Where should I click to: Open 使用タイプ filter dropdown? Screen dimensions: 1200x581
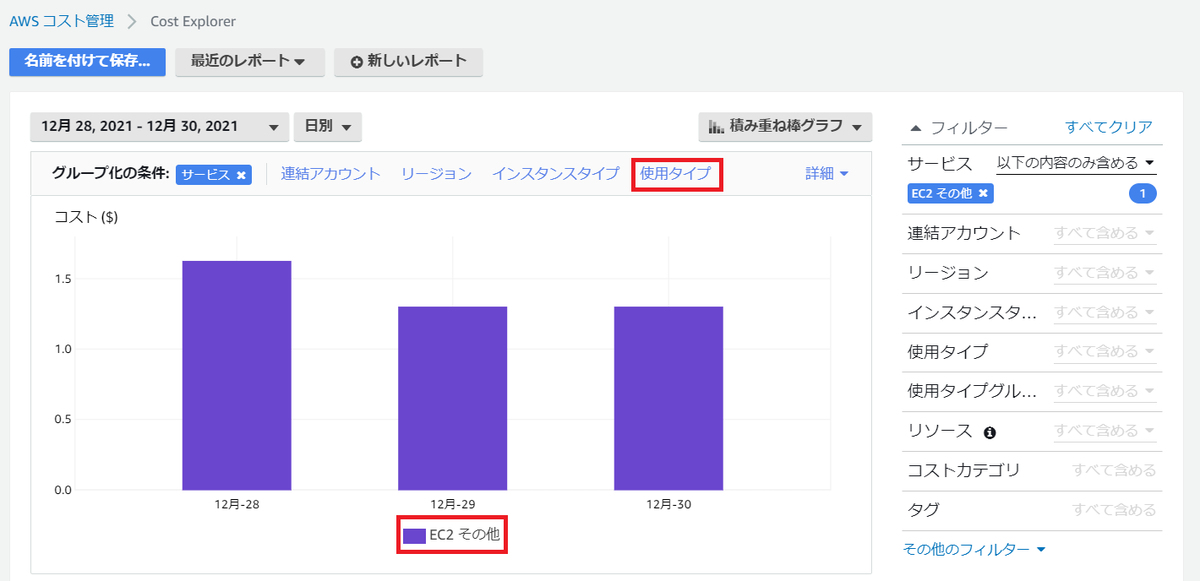[x=1105, y=351]
